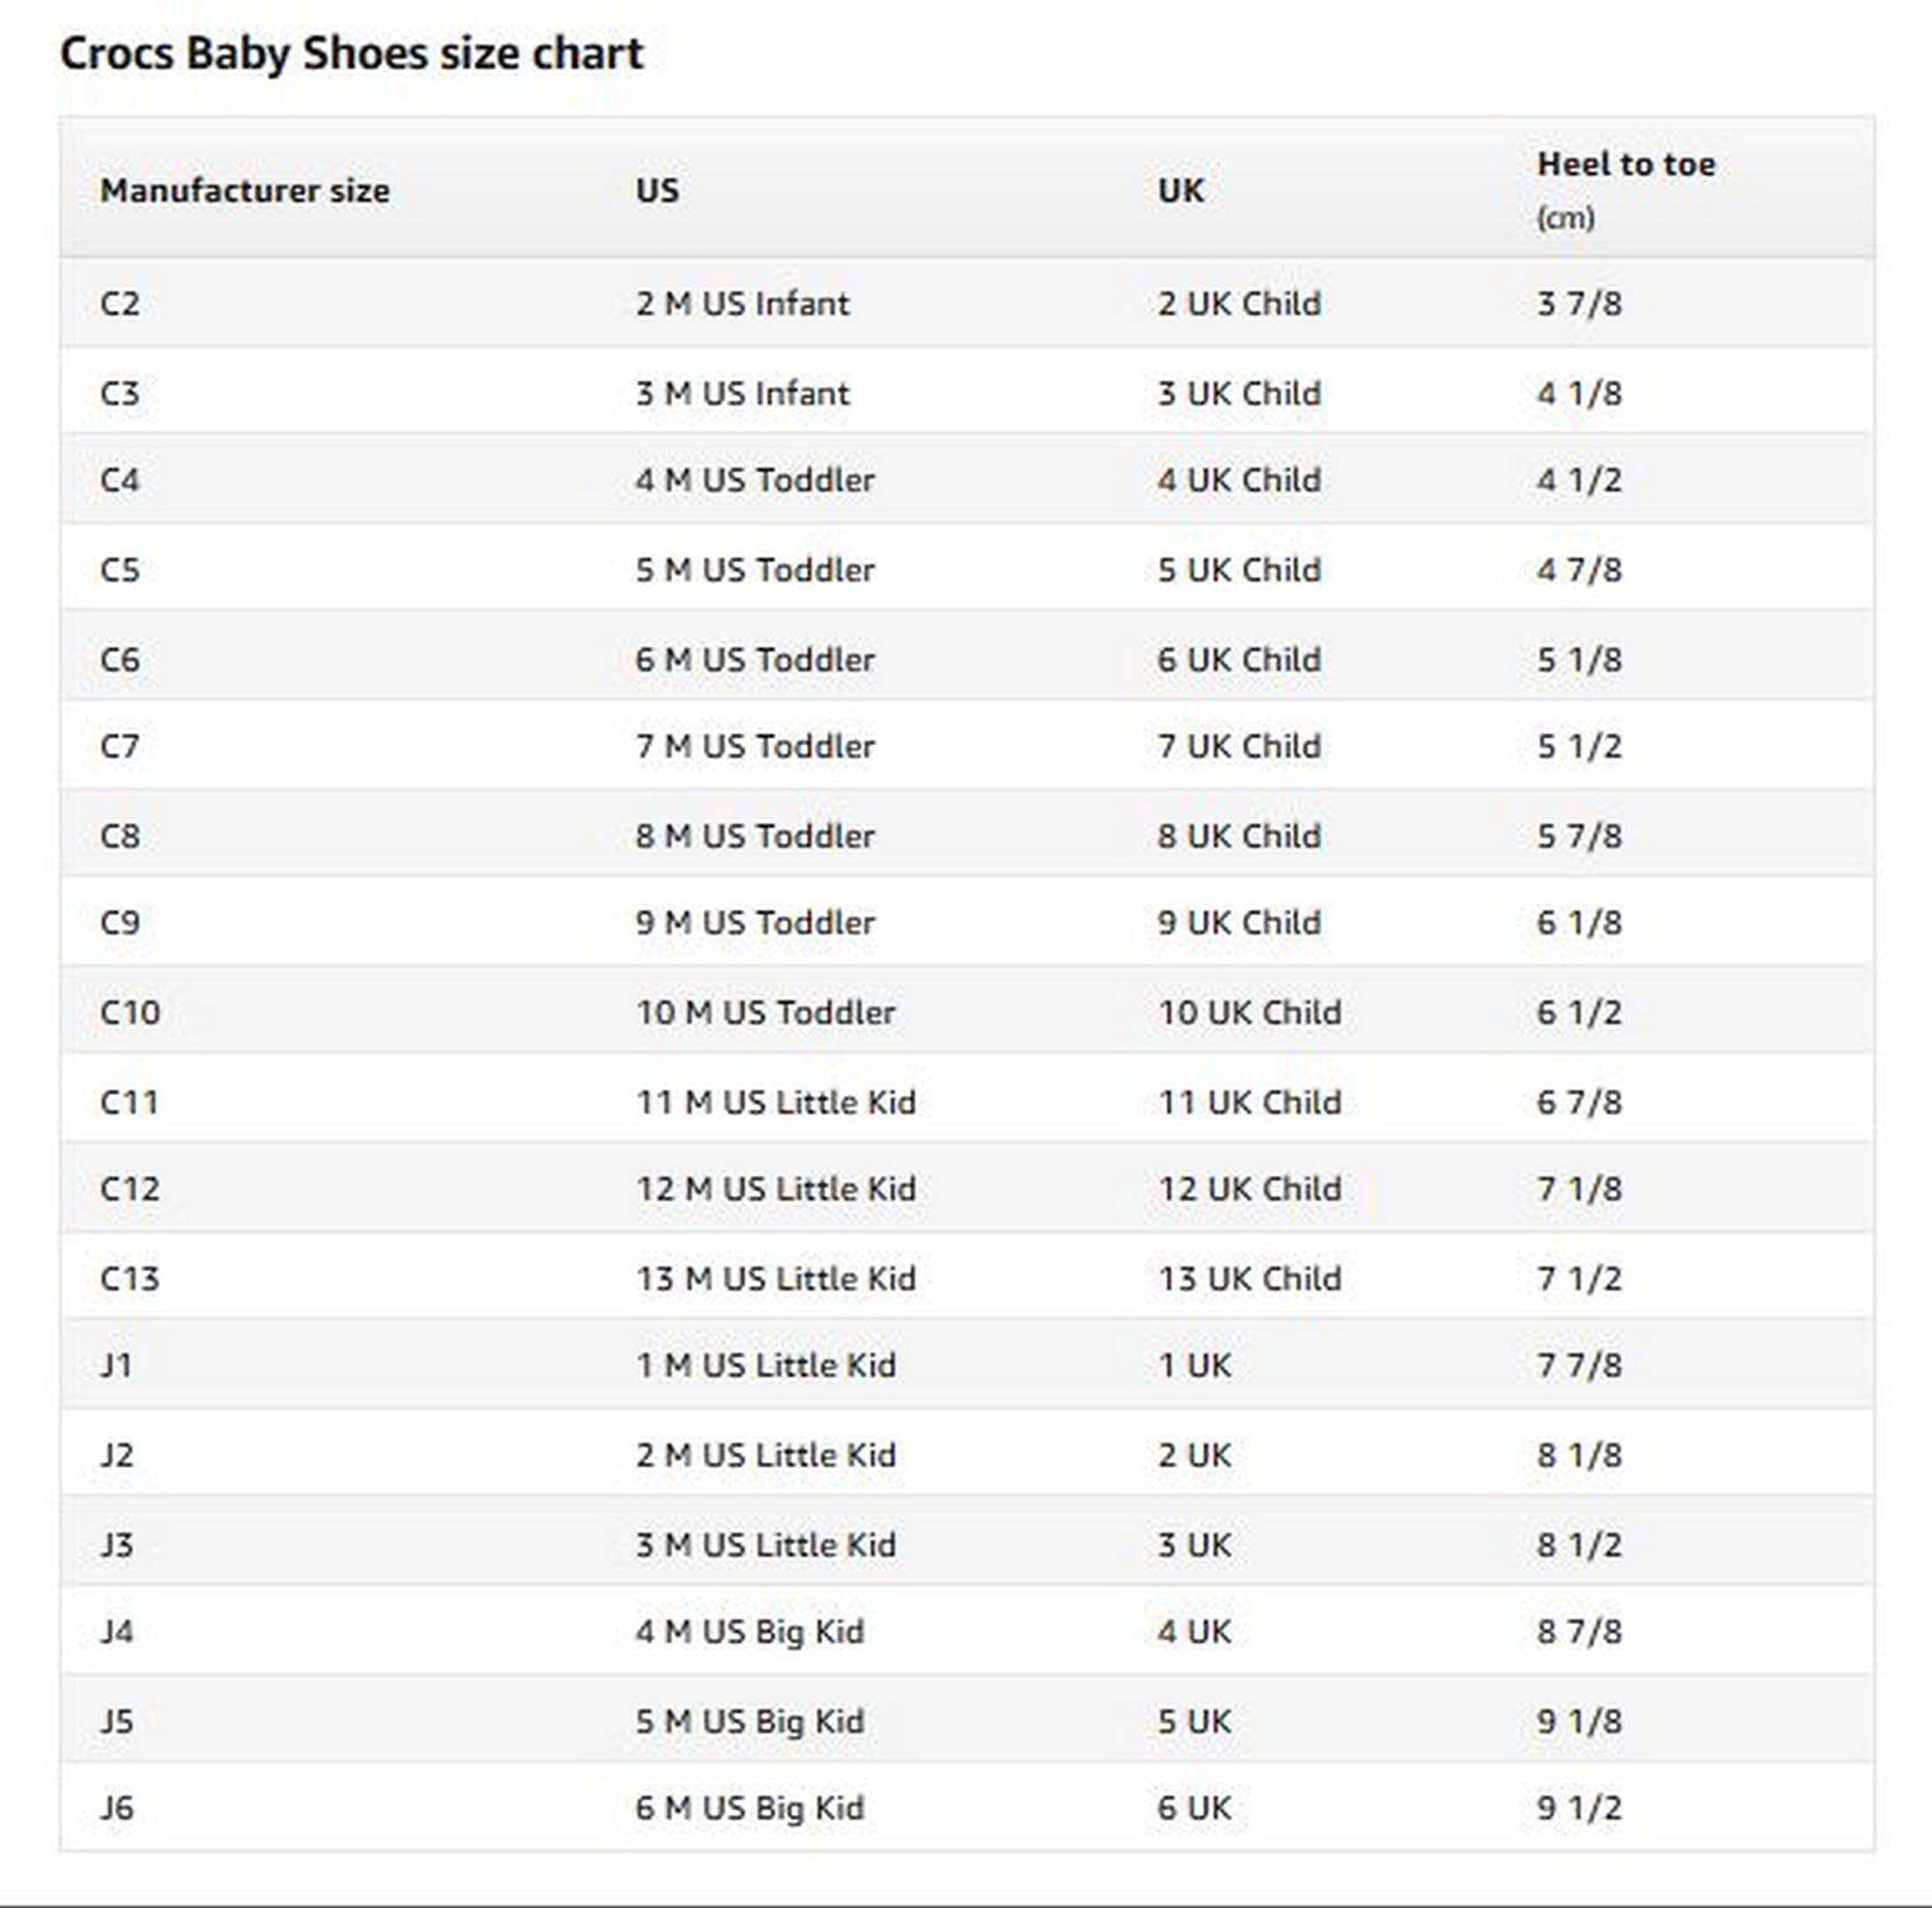Viewport: 1932px width, 1908px height.
Task: Select the UK column header
Action: point(1180,190)
